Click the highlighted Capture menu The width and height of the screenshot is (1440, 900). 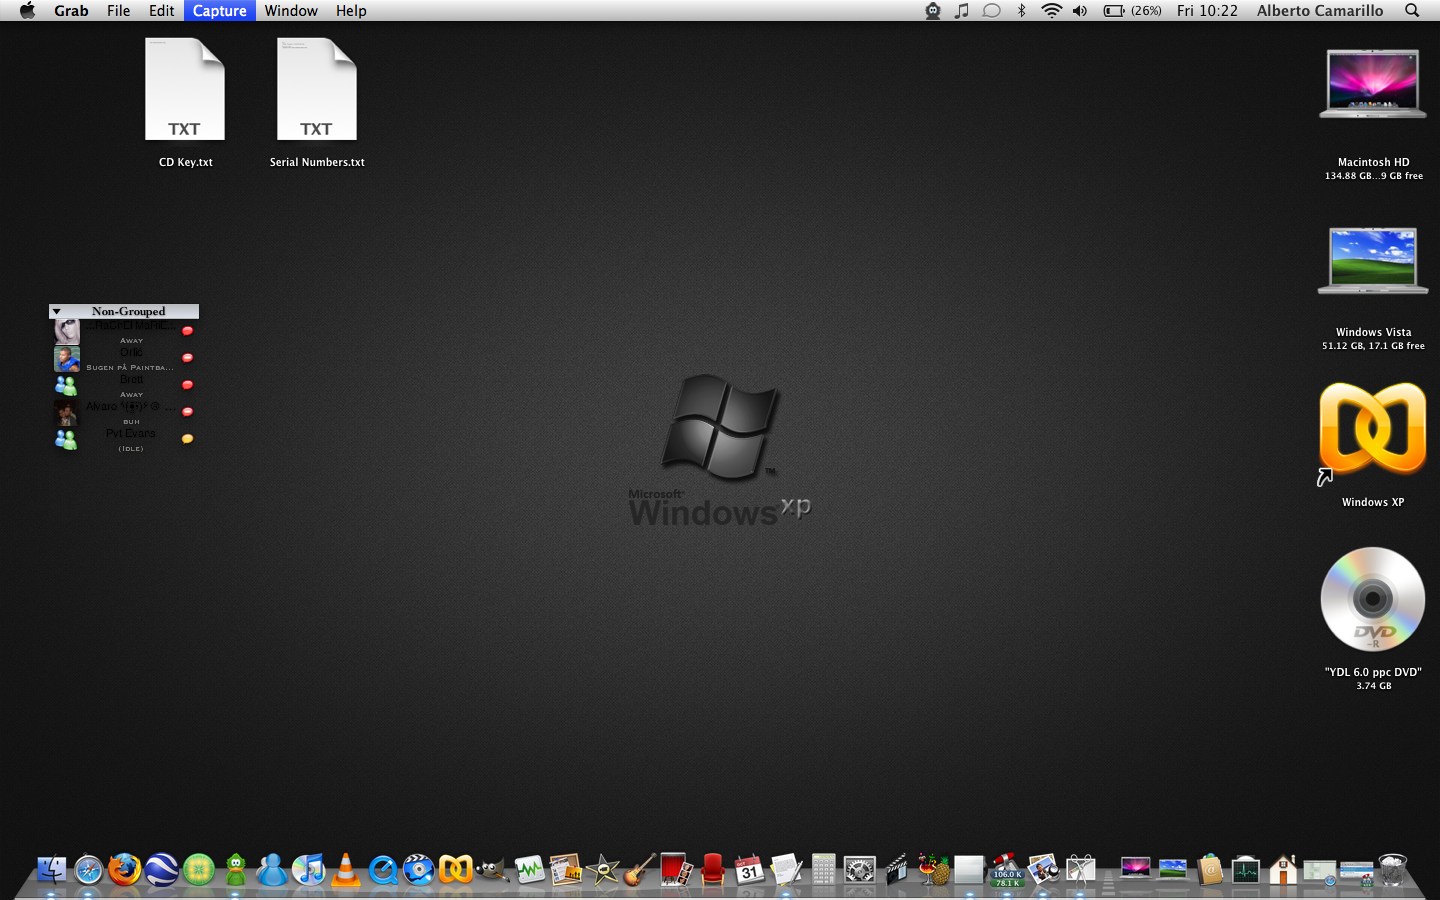click(219, 11)
